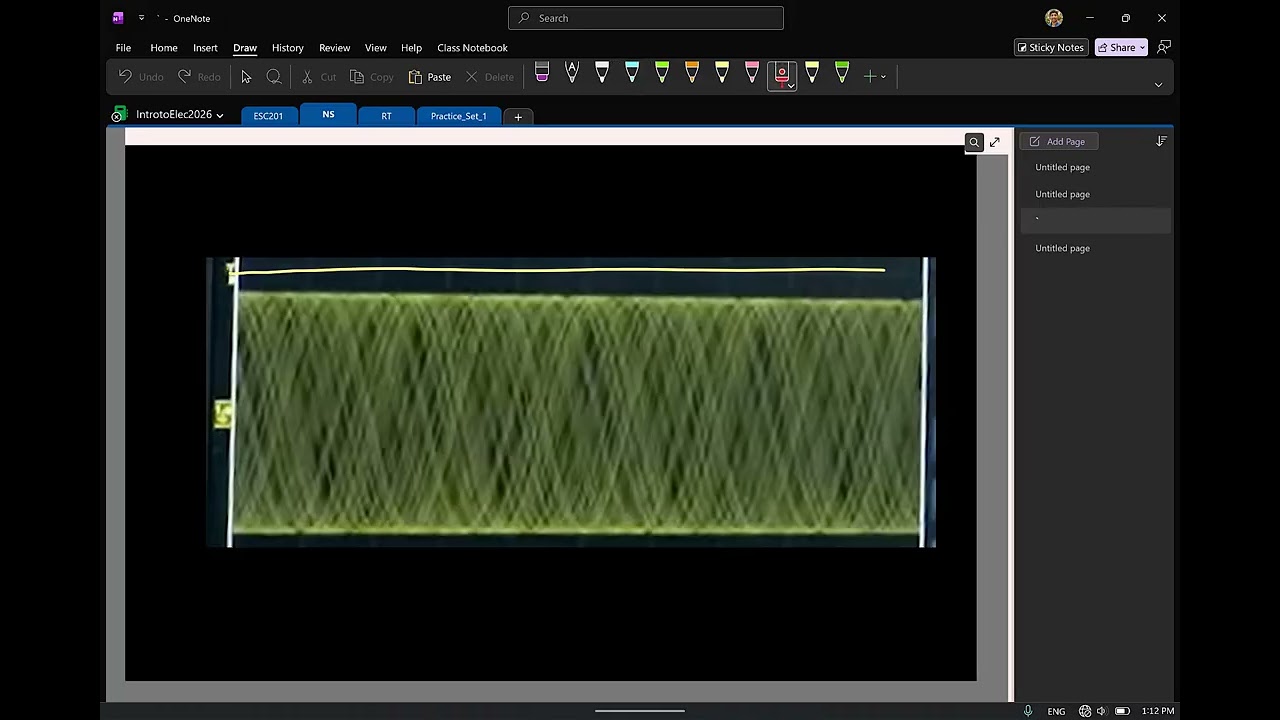Click the 1:12 PM clock

1158,711
